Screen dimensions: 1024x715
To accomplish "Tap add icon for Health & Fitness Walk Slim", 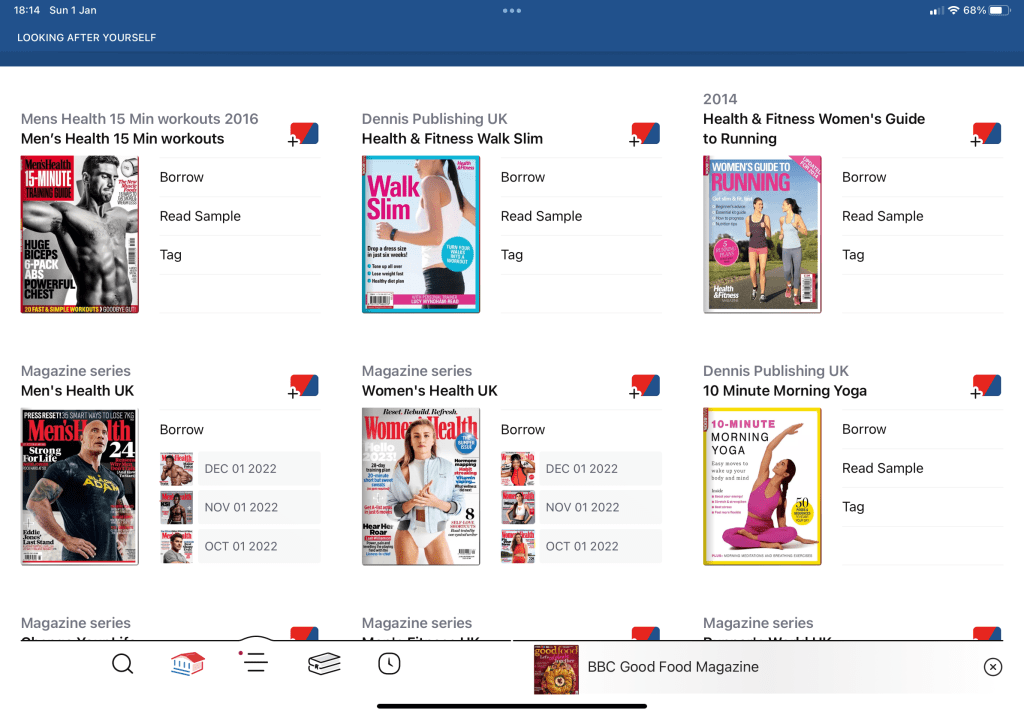I will tap(645, 134).
